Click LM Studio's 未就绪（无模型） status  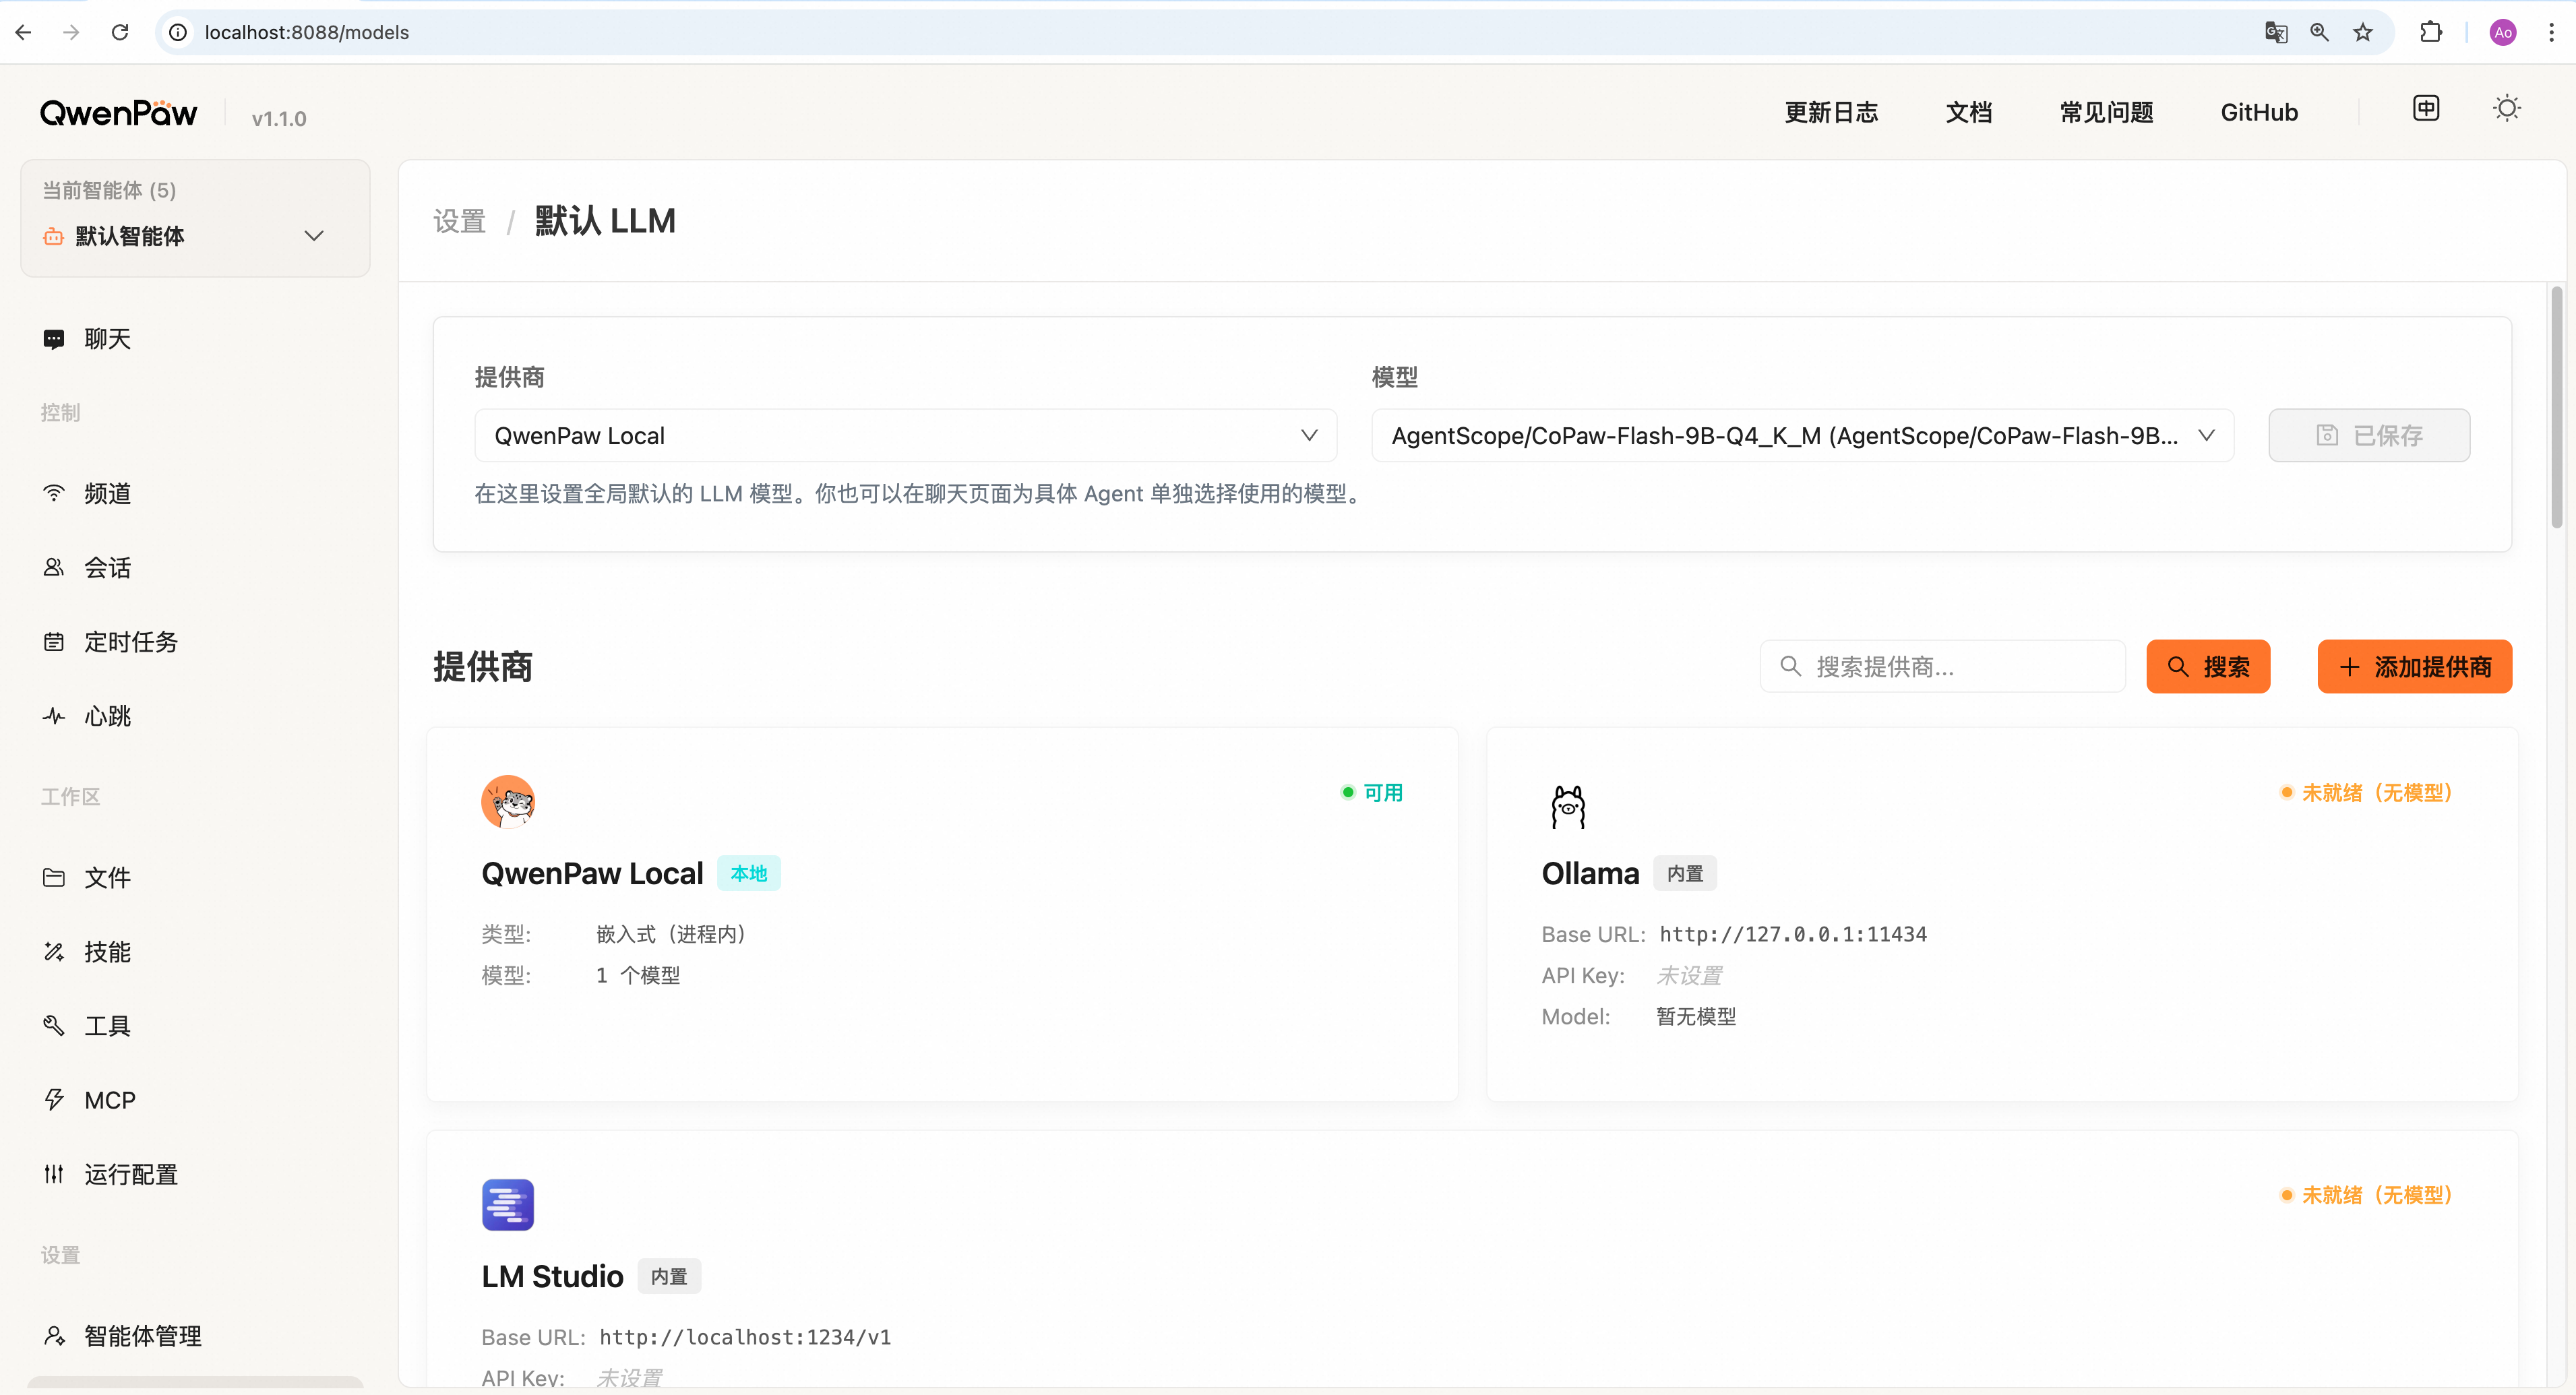2377,1194
